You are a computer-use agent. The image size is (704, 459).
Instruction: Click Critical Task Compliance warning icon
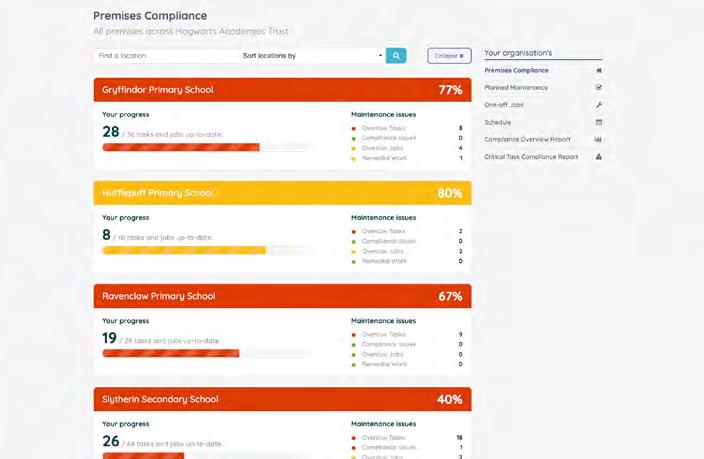[598, 157]
